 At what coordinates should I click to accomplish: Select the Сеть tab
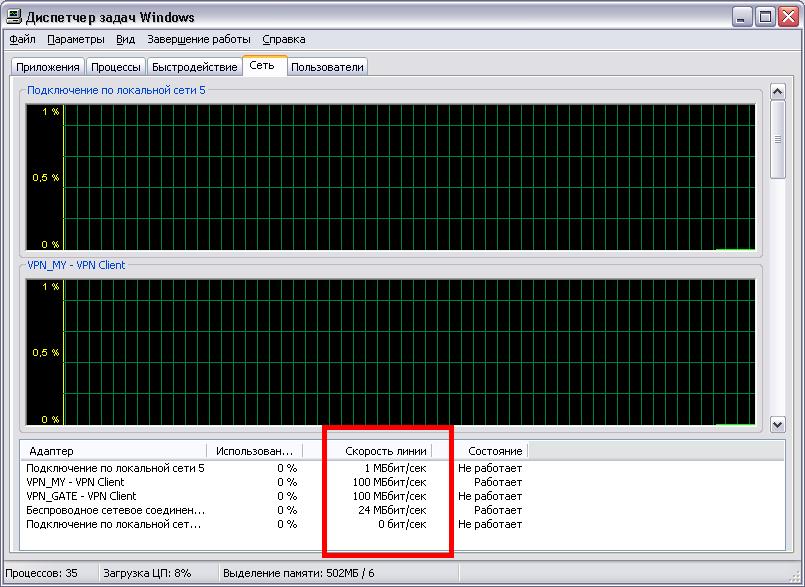tap(264, 66)
